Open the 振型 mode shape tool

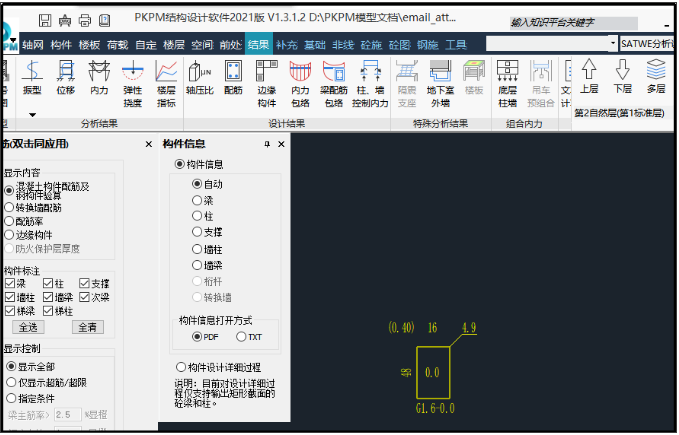[32, 78]
